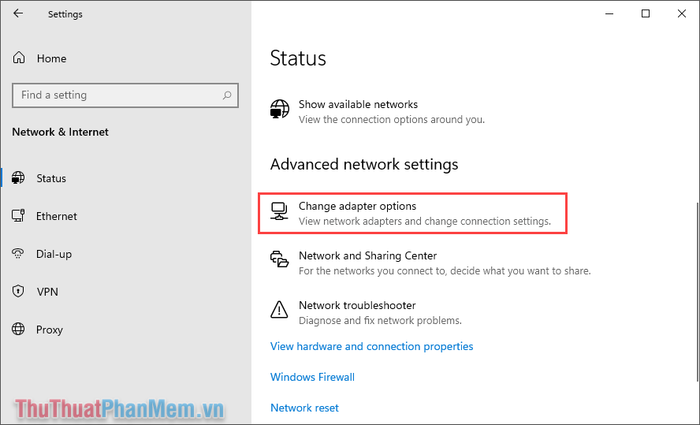Click the Dial-up icon in sidebar
This screenshot has width=700, height=425.
coord(18,254)
